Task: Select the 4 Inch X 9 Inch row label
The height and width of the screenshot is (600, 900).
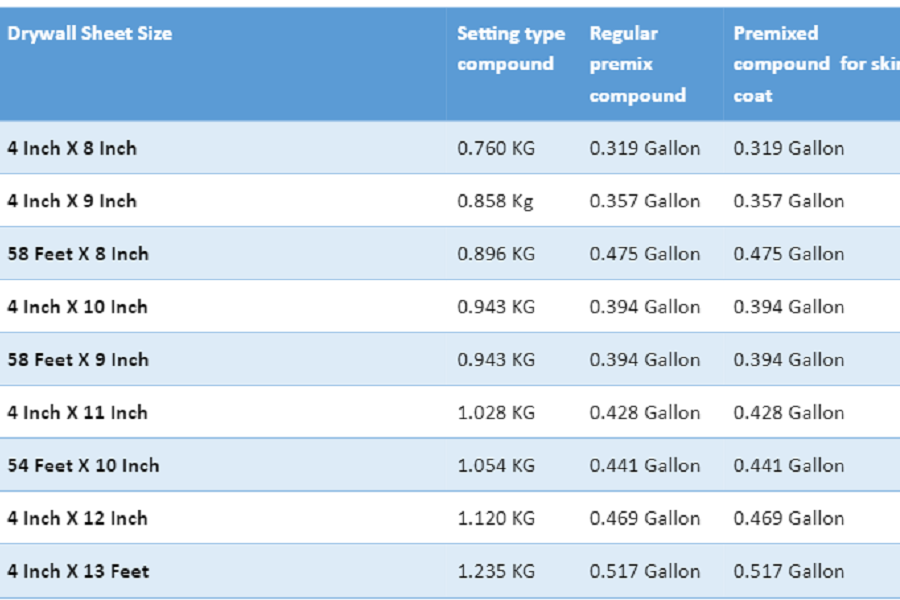Action: tap(72, 201)
